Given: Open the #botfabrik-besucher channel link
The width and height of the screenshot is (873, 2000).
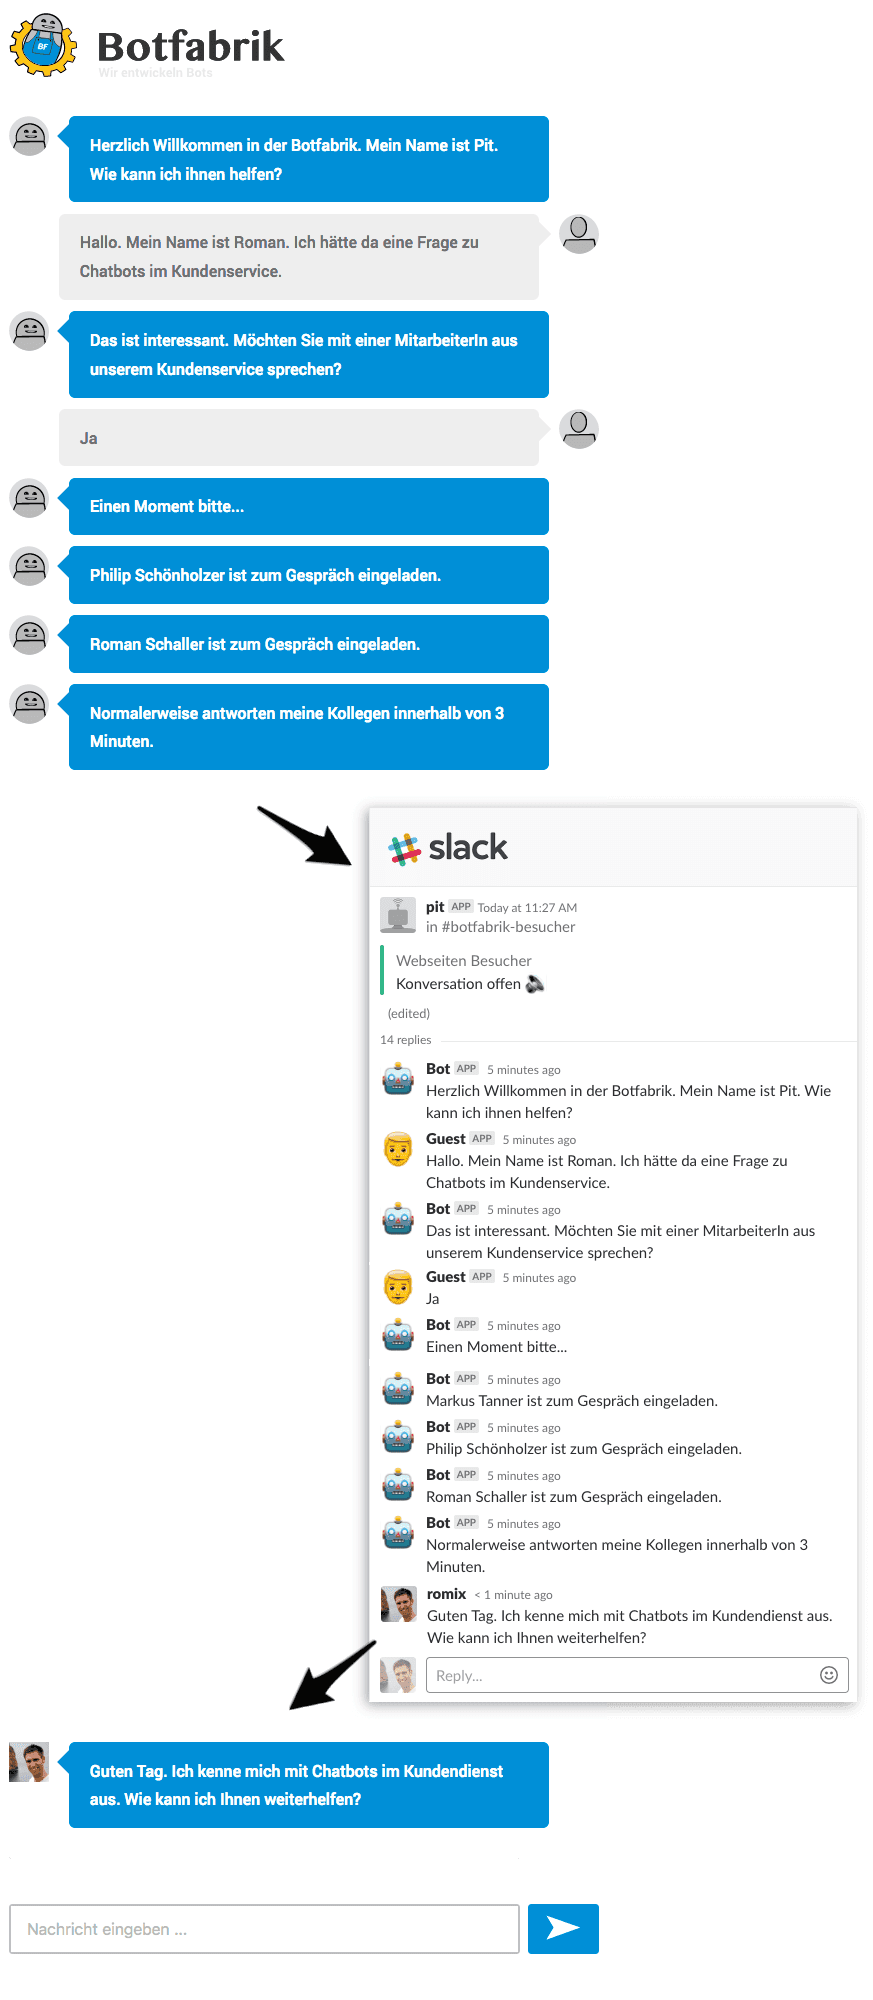Looking at the screenshot, I should tap(508, 927).
